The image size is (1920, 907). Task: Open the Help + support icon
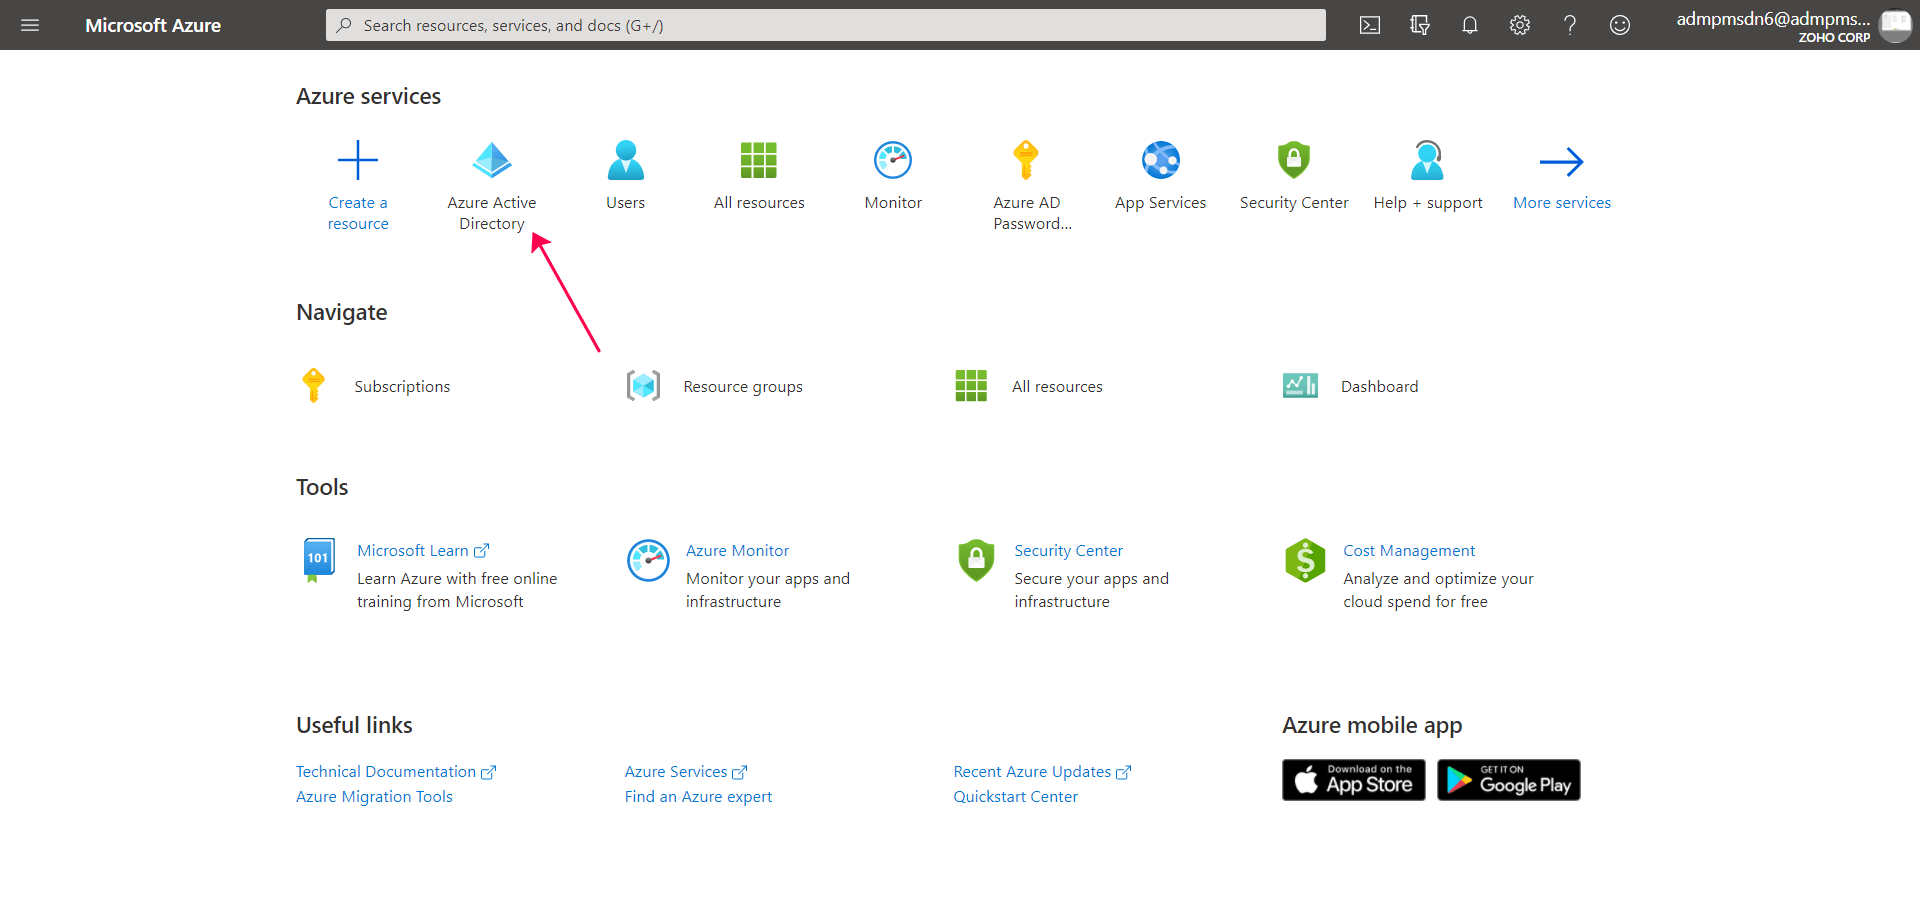tap(1428, 160)
